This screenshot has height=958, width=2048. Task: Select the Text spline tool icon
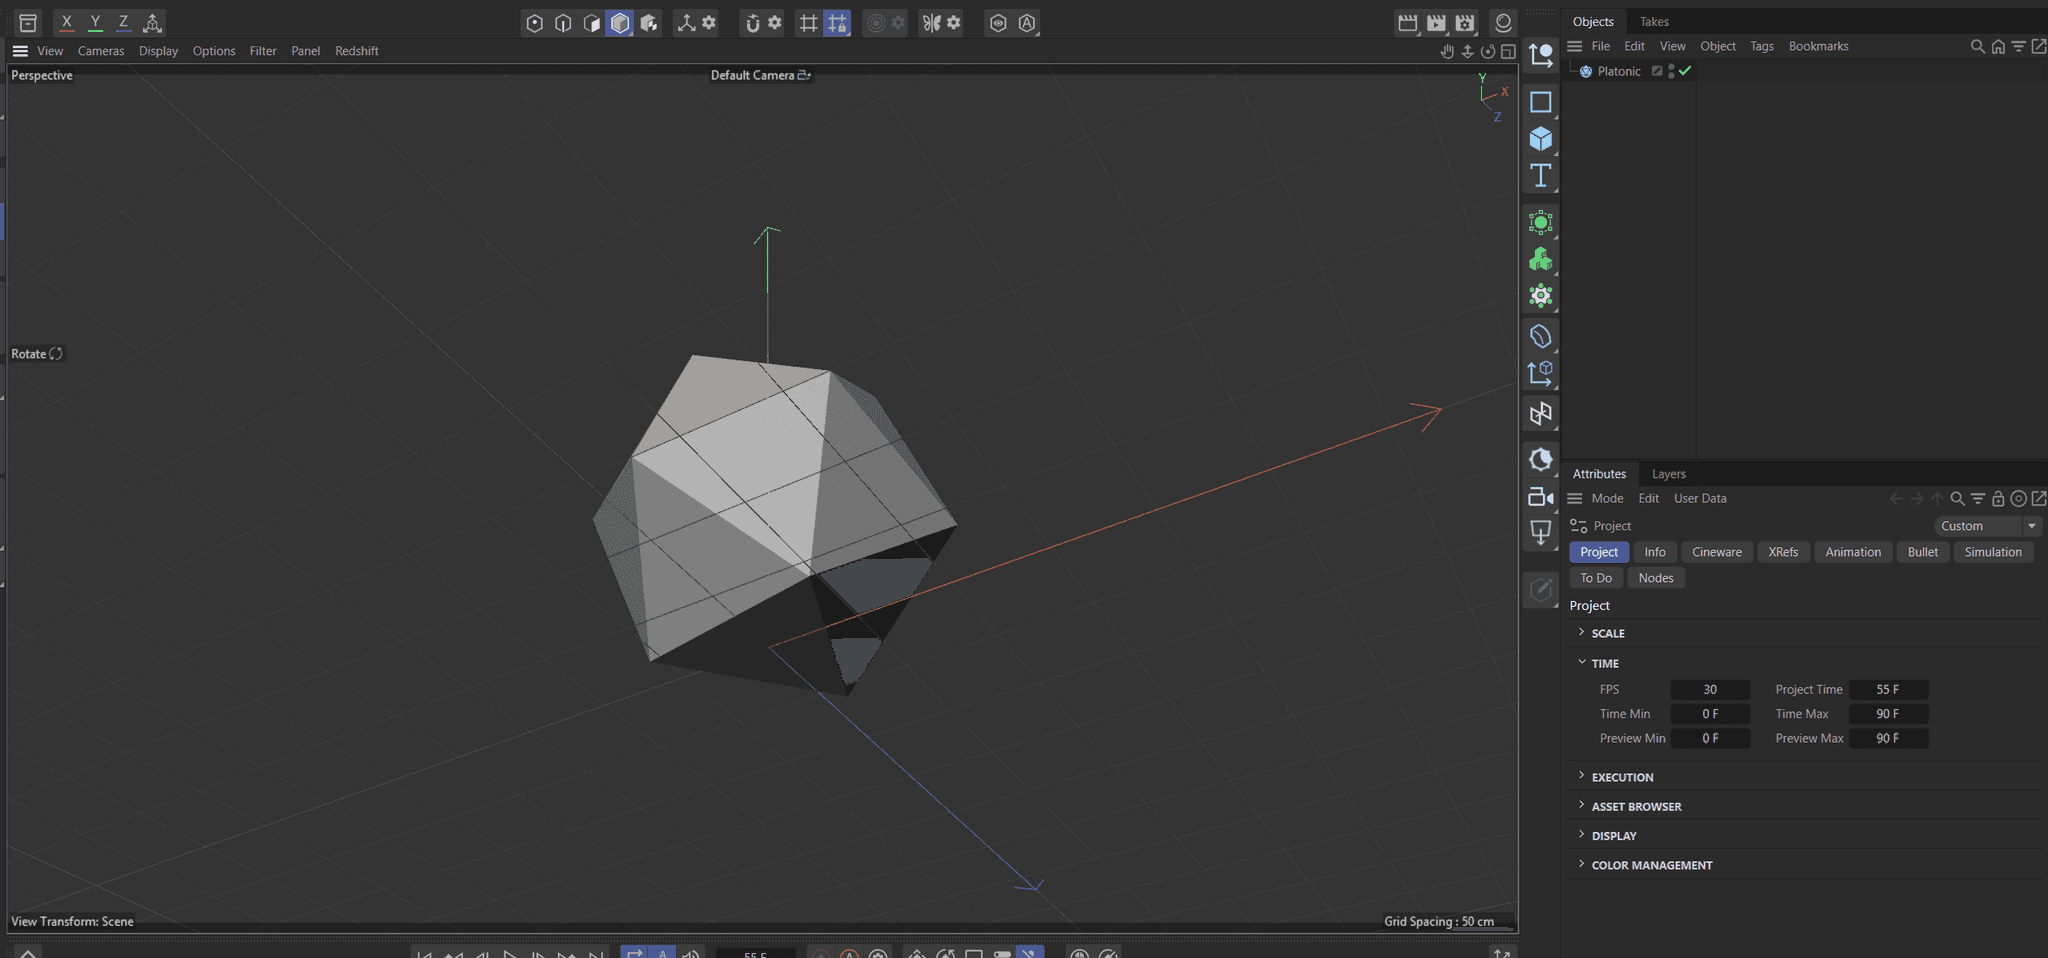coord(1540,176)
